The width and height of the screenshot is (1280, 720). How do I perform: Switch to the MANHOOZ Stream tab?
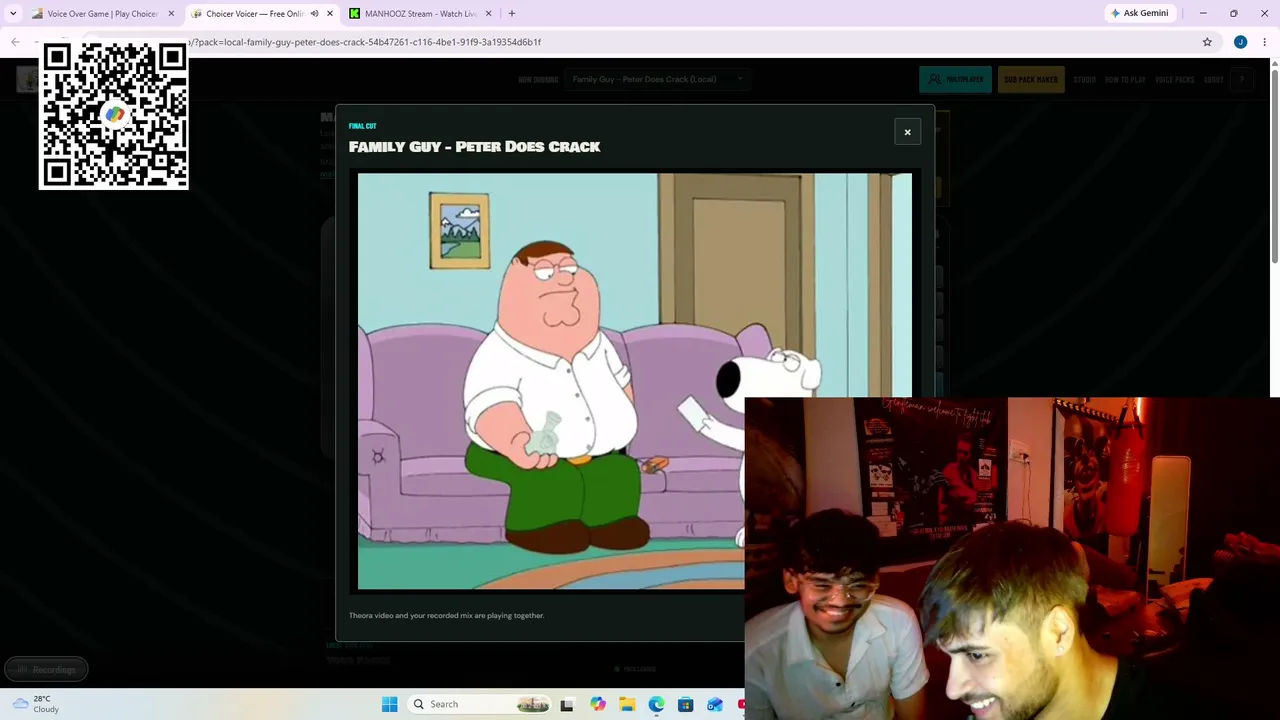(x=420, y=14)
